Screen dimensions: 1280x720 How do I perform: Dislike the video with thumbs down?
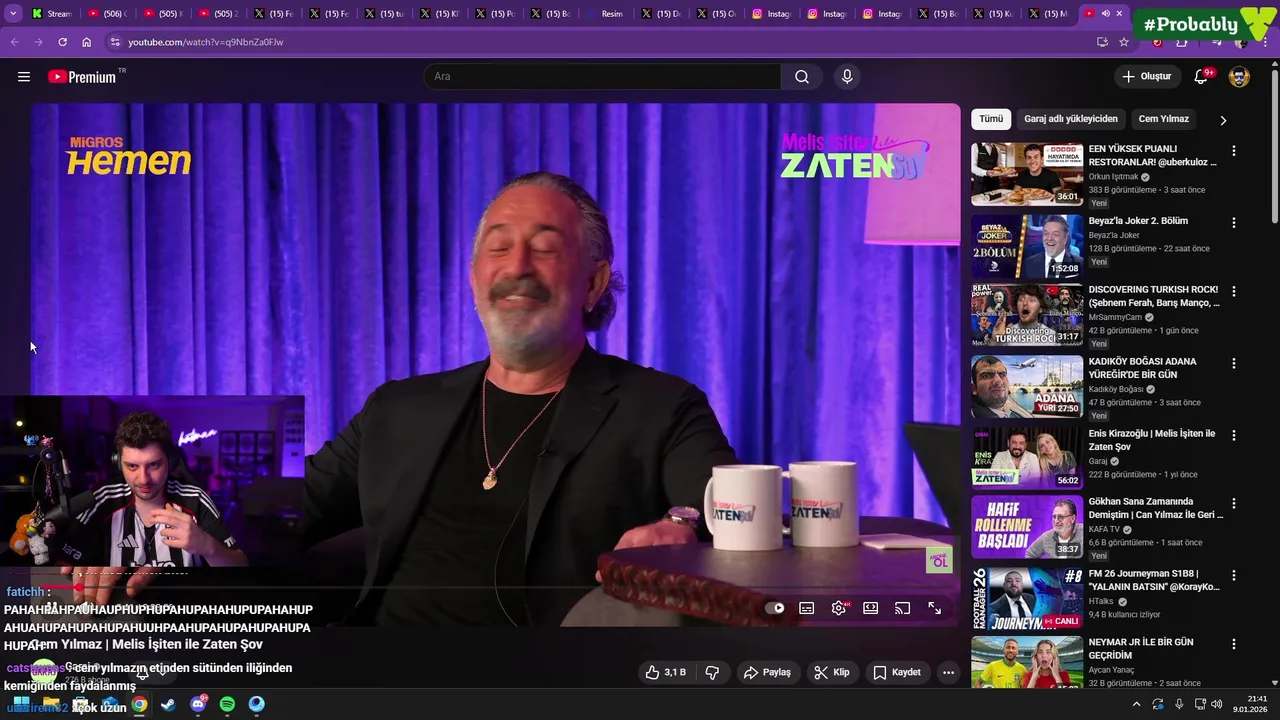click(x=712, y=673)
